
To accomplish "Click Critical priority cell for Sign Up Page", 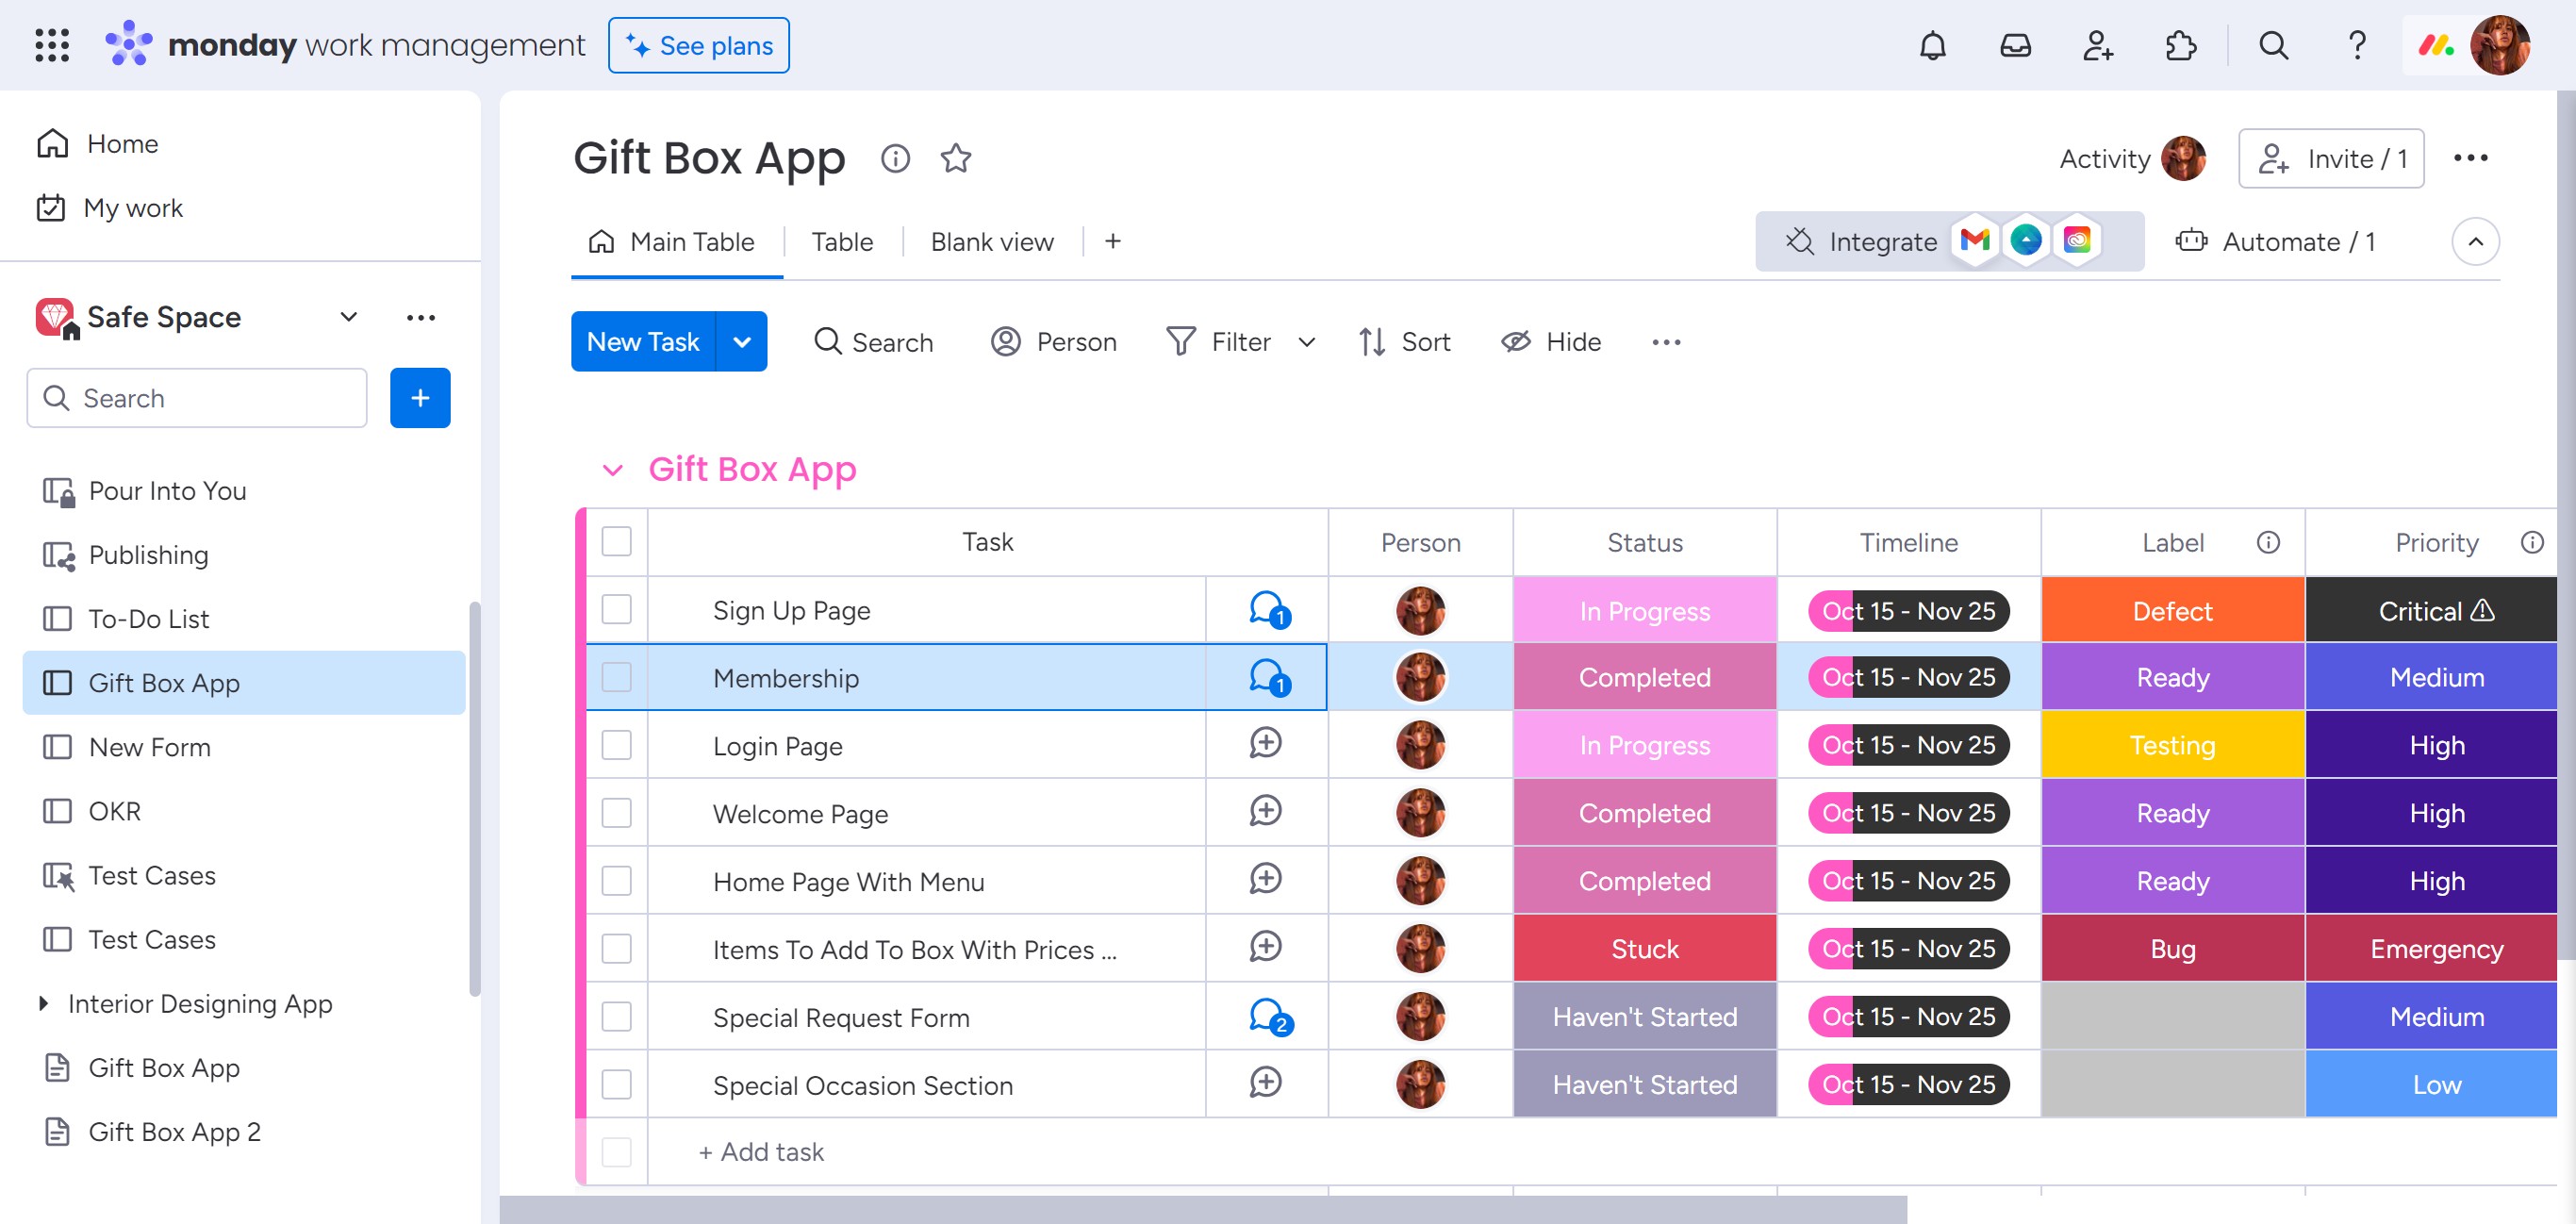I will click(x=2435, y=610).
